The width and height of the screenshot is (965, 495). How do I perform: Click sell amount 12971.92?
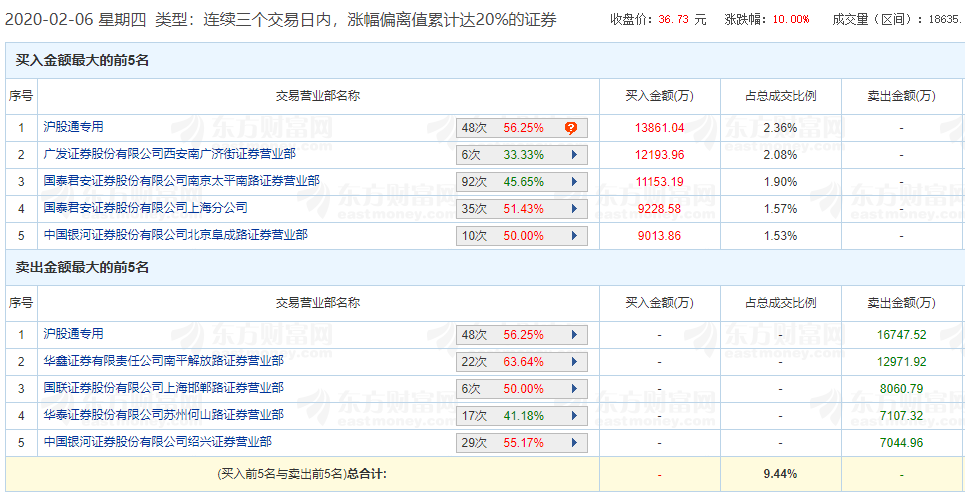pyautogui.click(x=901, y=362)
